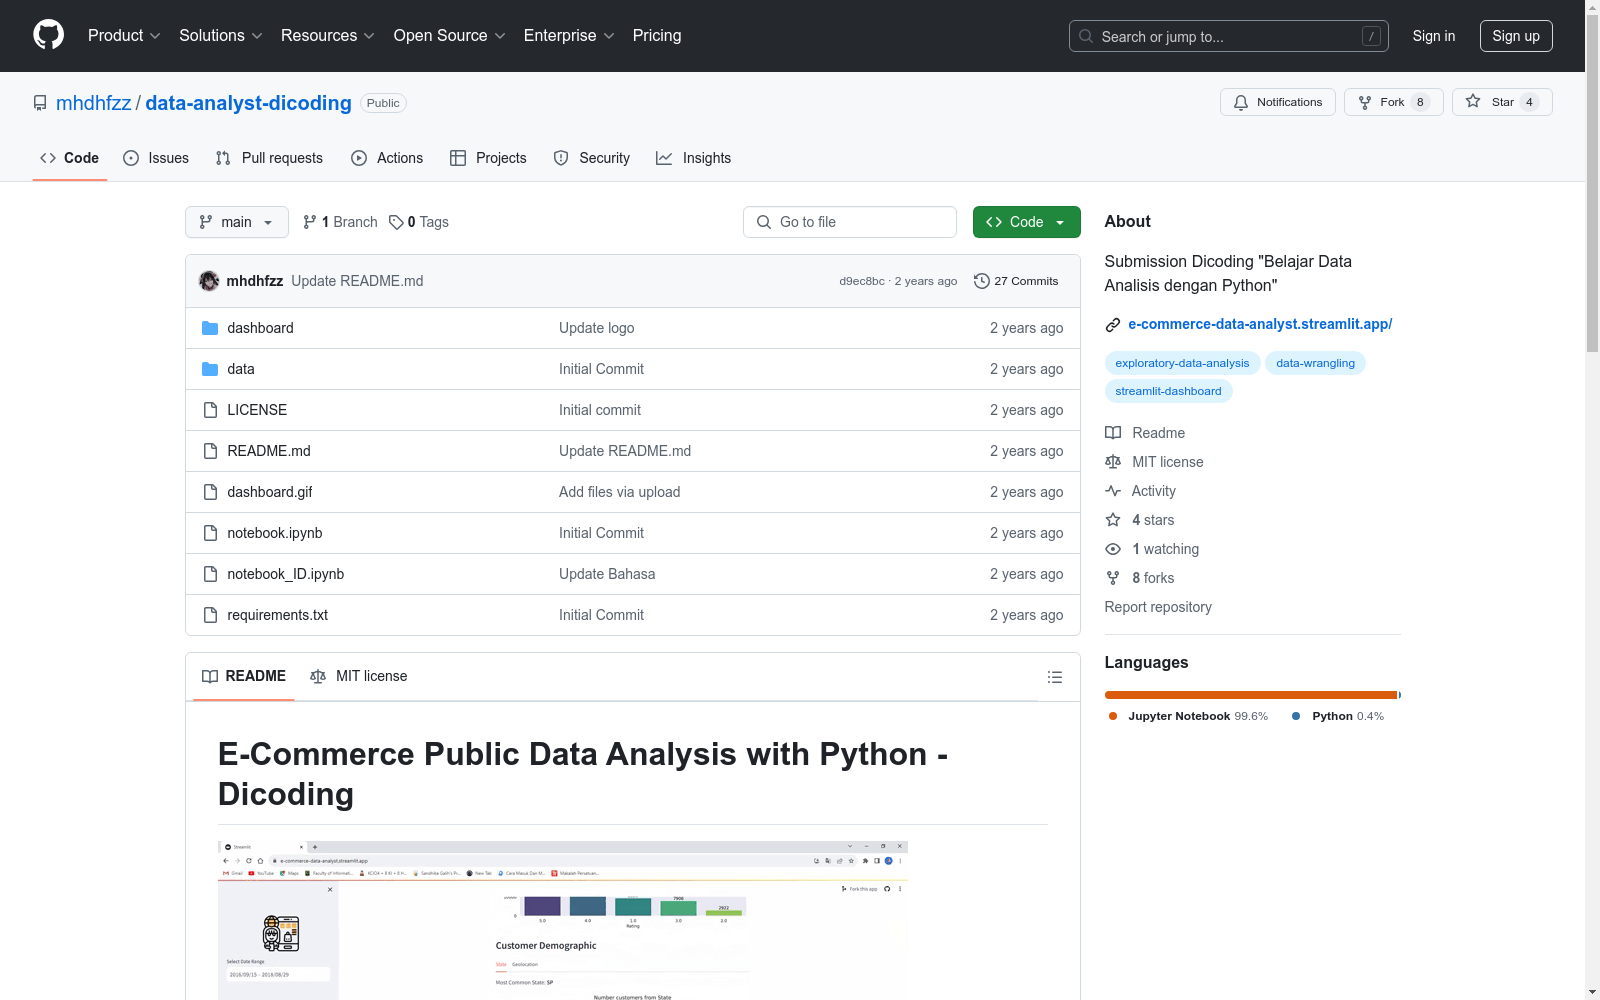Open the Insights tab
This screenshot has width=1600, height=1000.
(x=694, y=158)
